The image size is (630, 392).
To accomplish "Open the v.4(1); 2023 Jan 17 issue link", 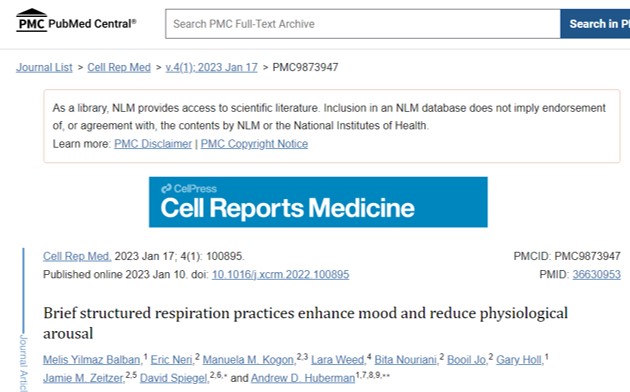I will click(211, 67).
